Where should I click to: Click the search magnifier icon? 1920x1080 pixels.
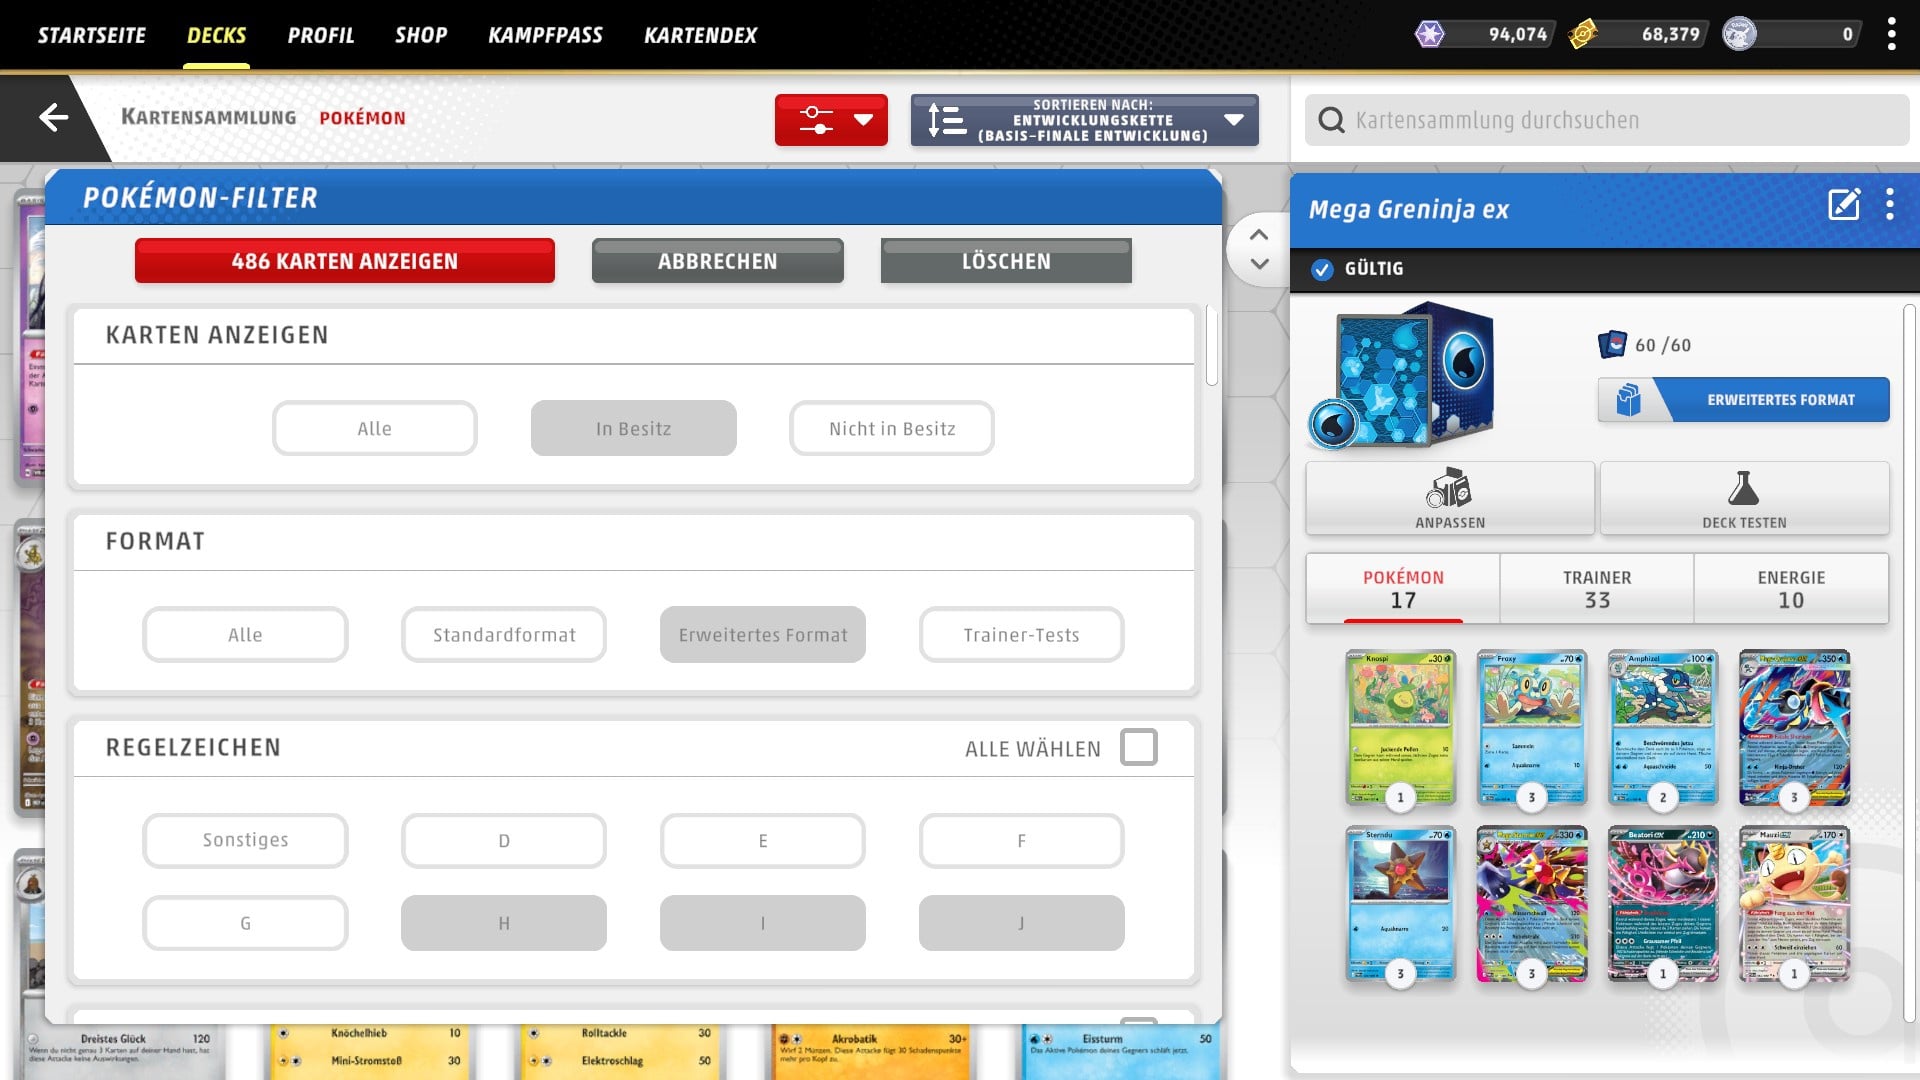click(1331, 120)
